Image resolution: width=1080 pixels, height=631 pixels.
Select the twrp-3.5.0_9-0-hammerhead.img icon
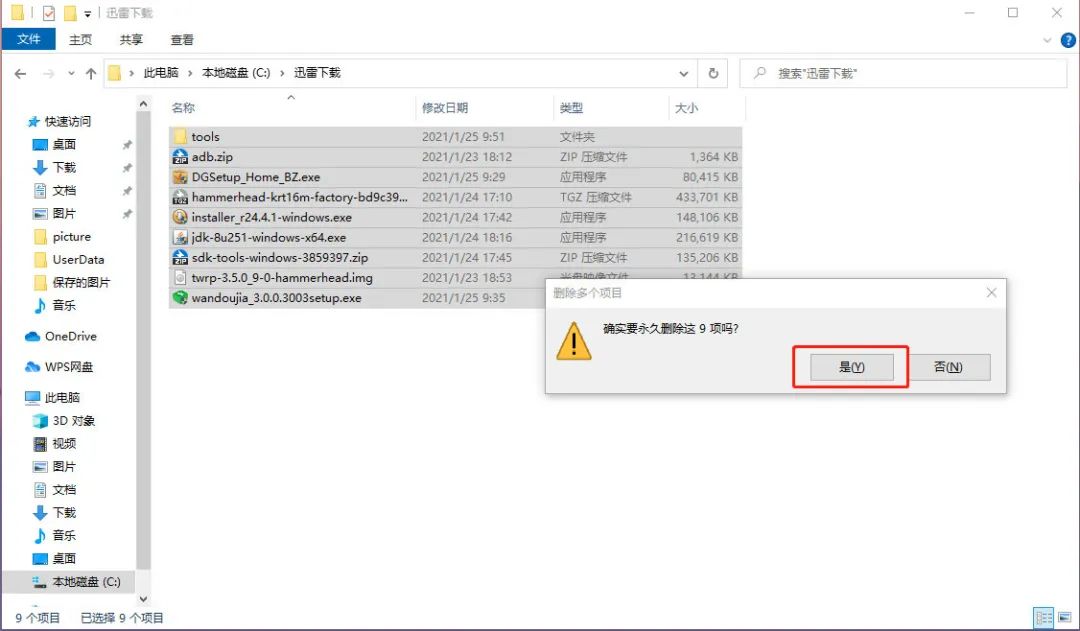(x=180, y=278)
